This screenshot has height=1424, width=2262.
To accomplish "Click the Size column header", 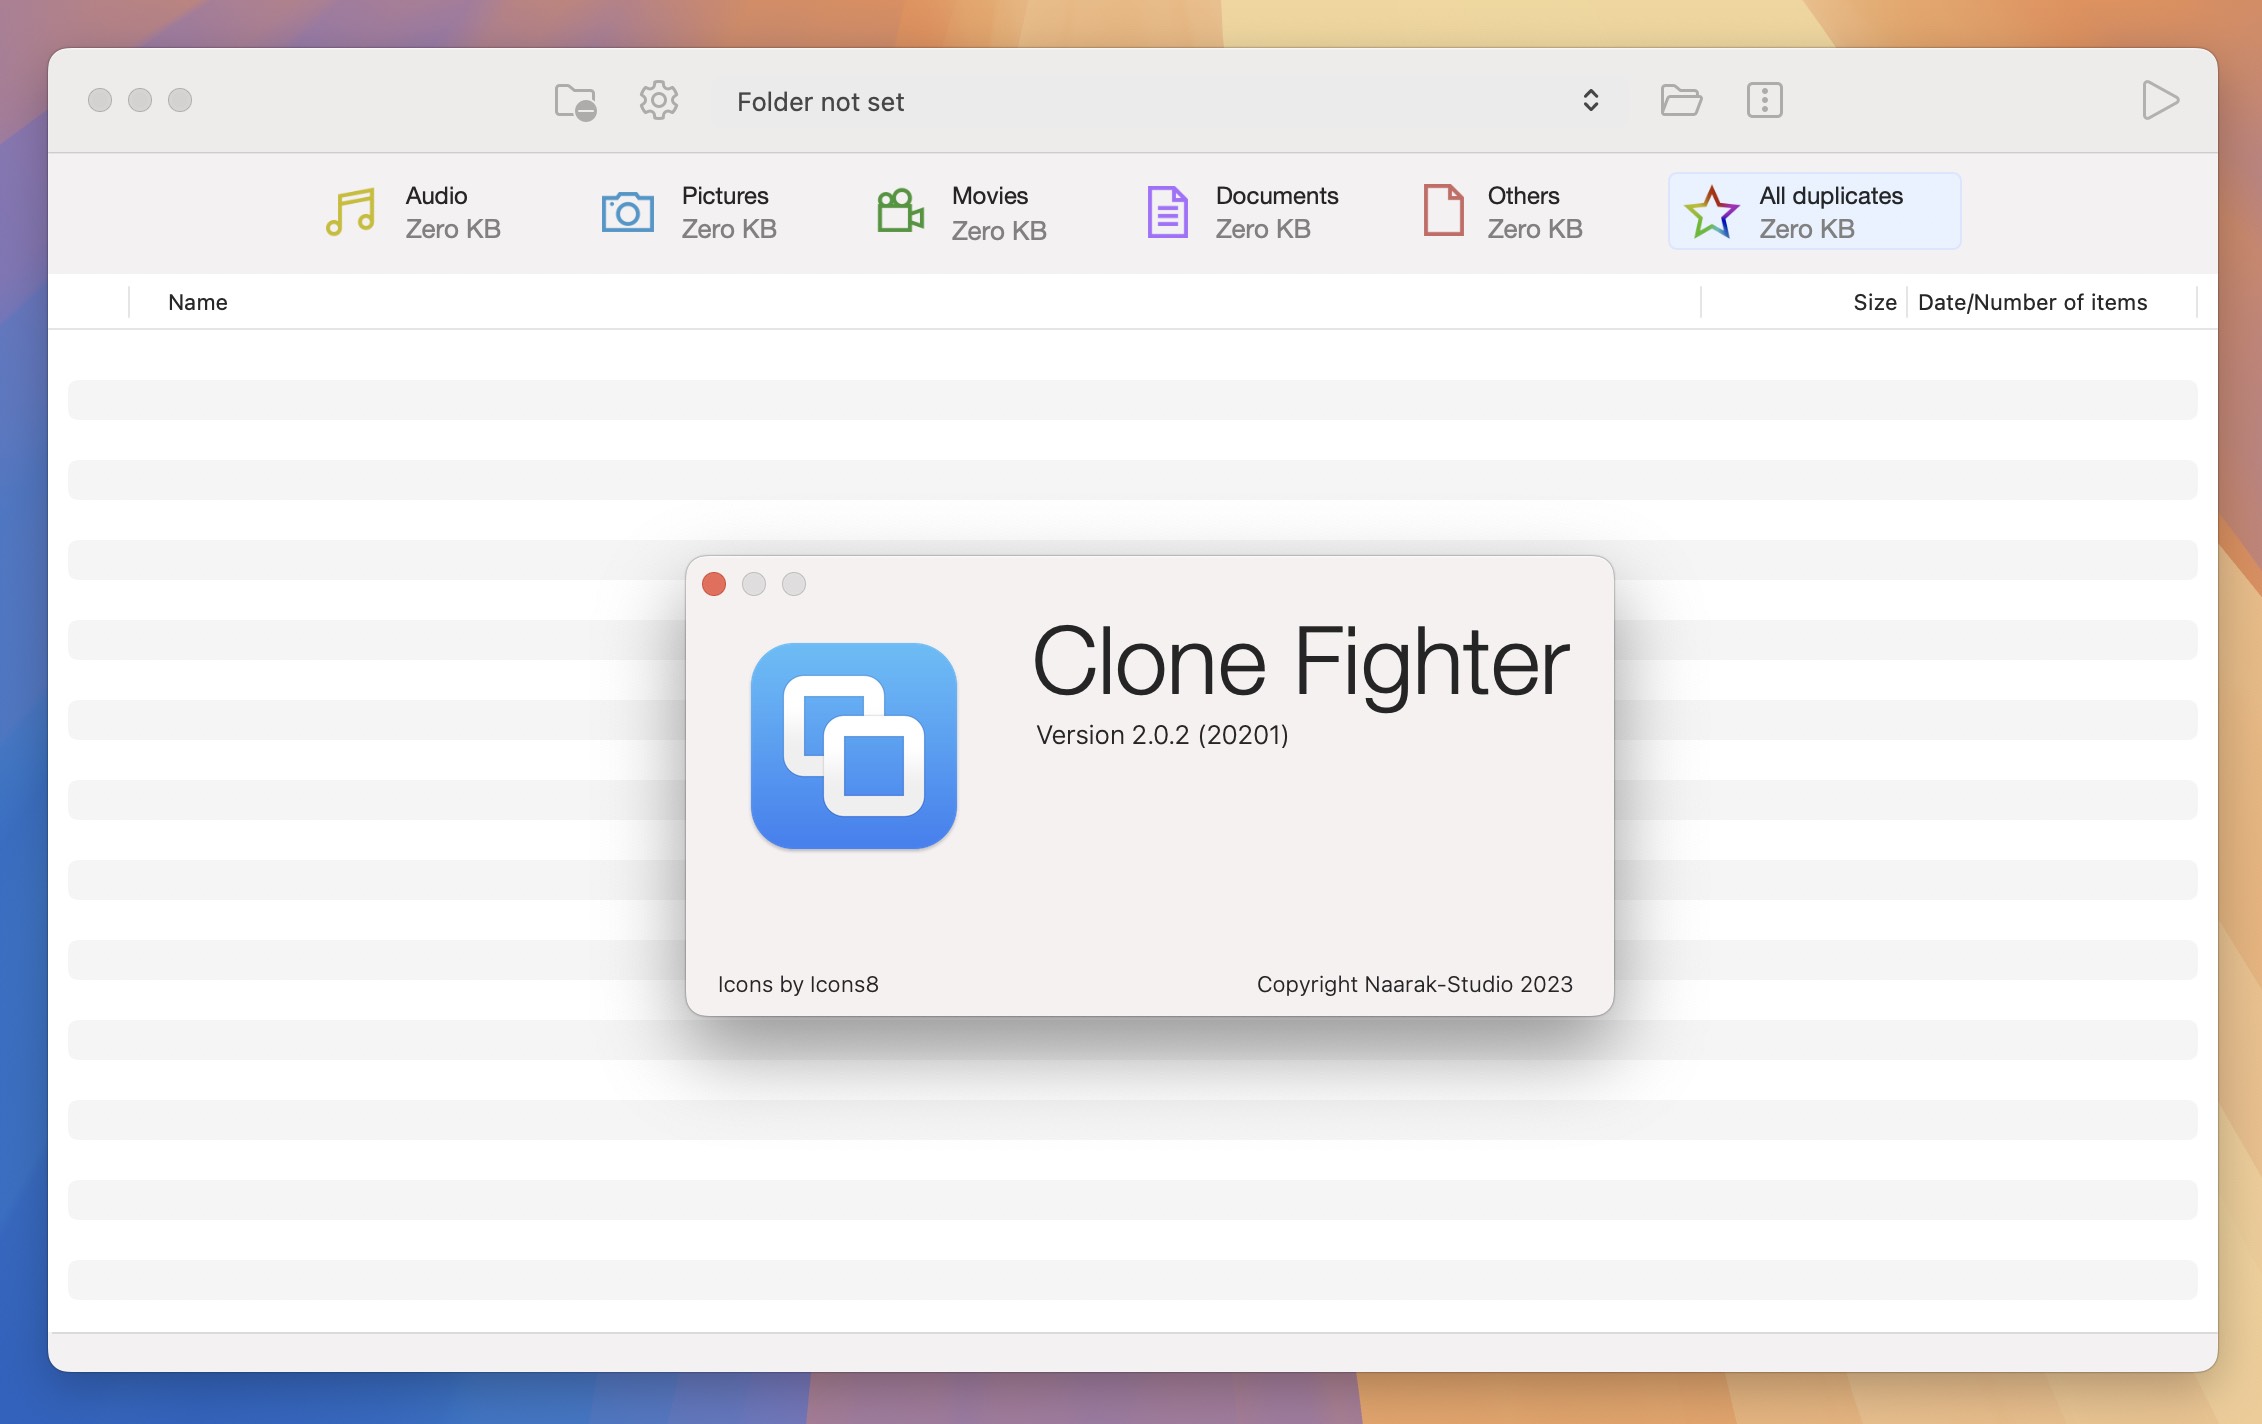I will [x=1873, y=300].
